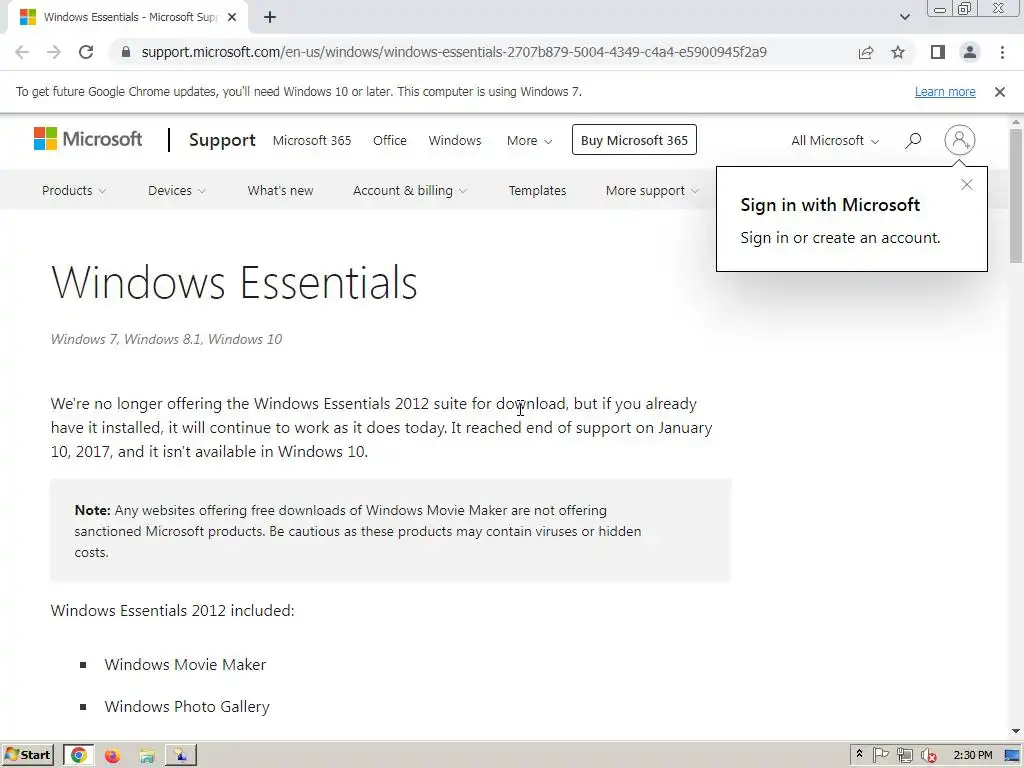Click the fourth taskbar application icon
Viewport: 1024px width, 768px height.
(180, 755)
